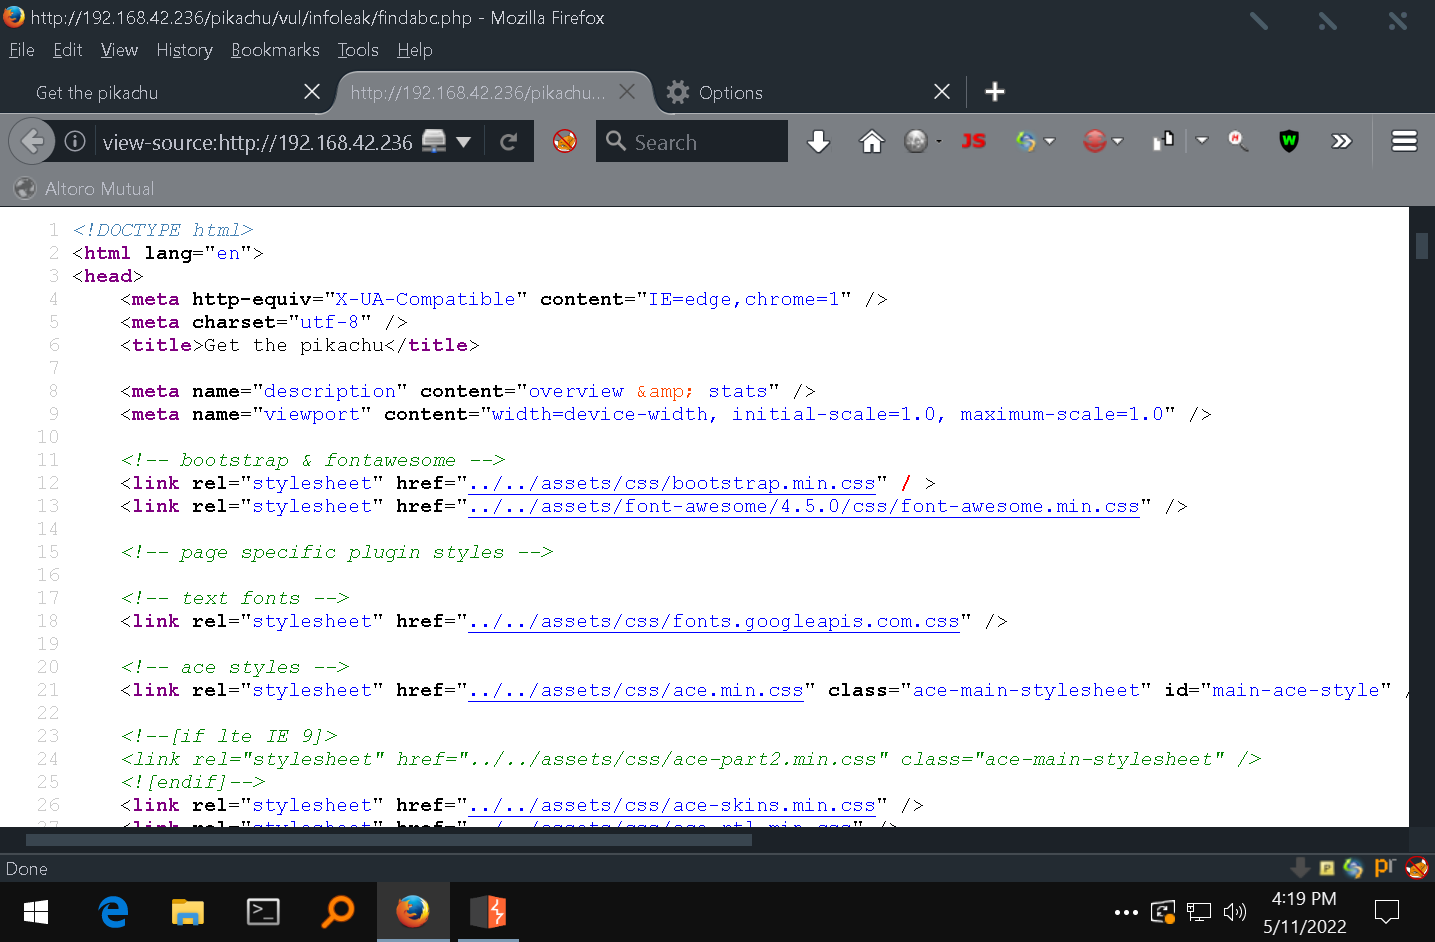Open the clock showing 4:19 PM
The width and height of the screenshot is (1435, 942).
pyautogui.click(x=1304, y=912)
